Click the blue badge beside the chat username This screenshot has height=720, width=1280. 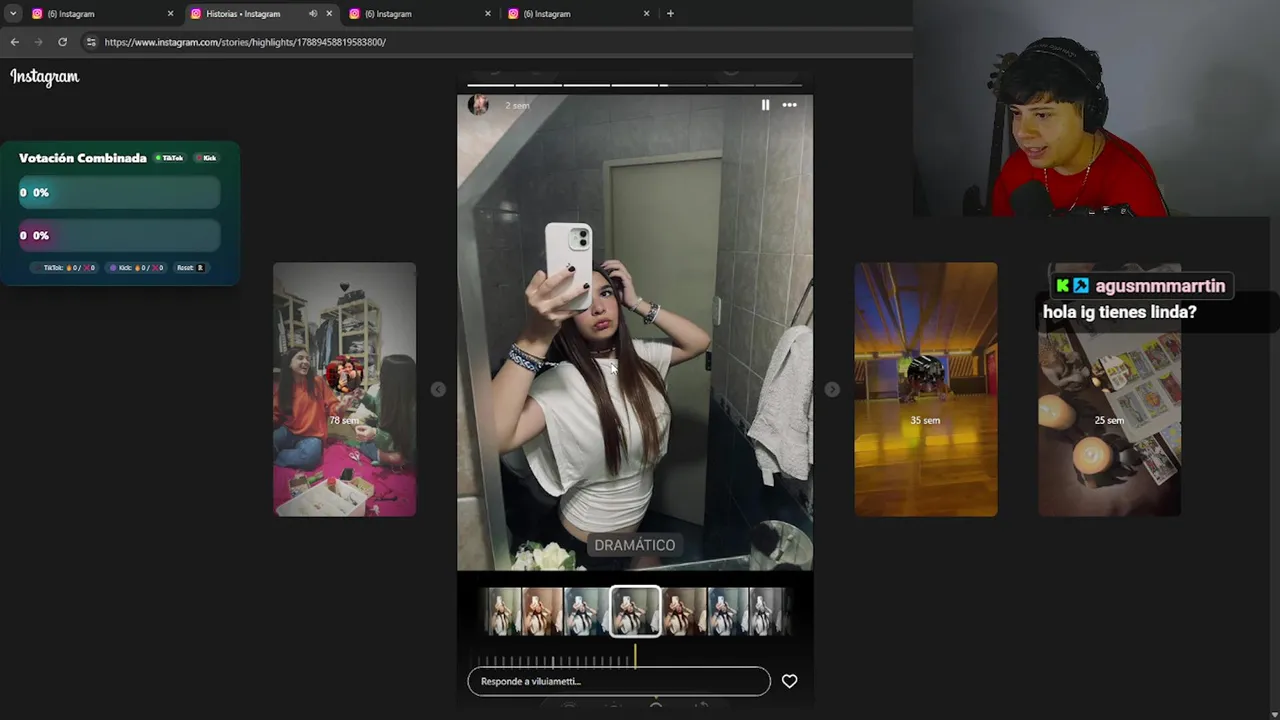coord(1081,286)
